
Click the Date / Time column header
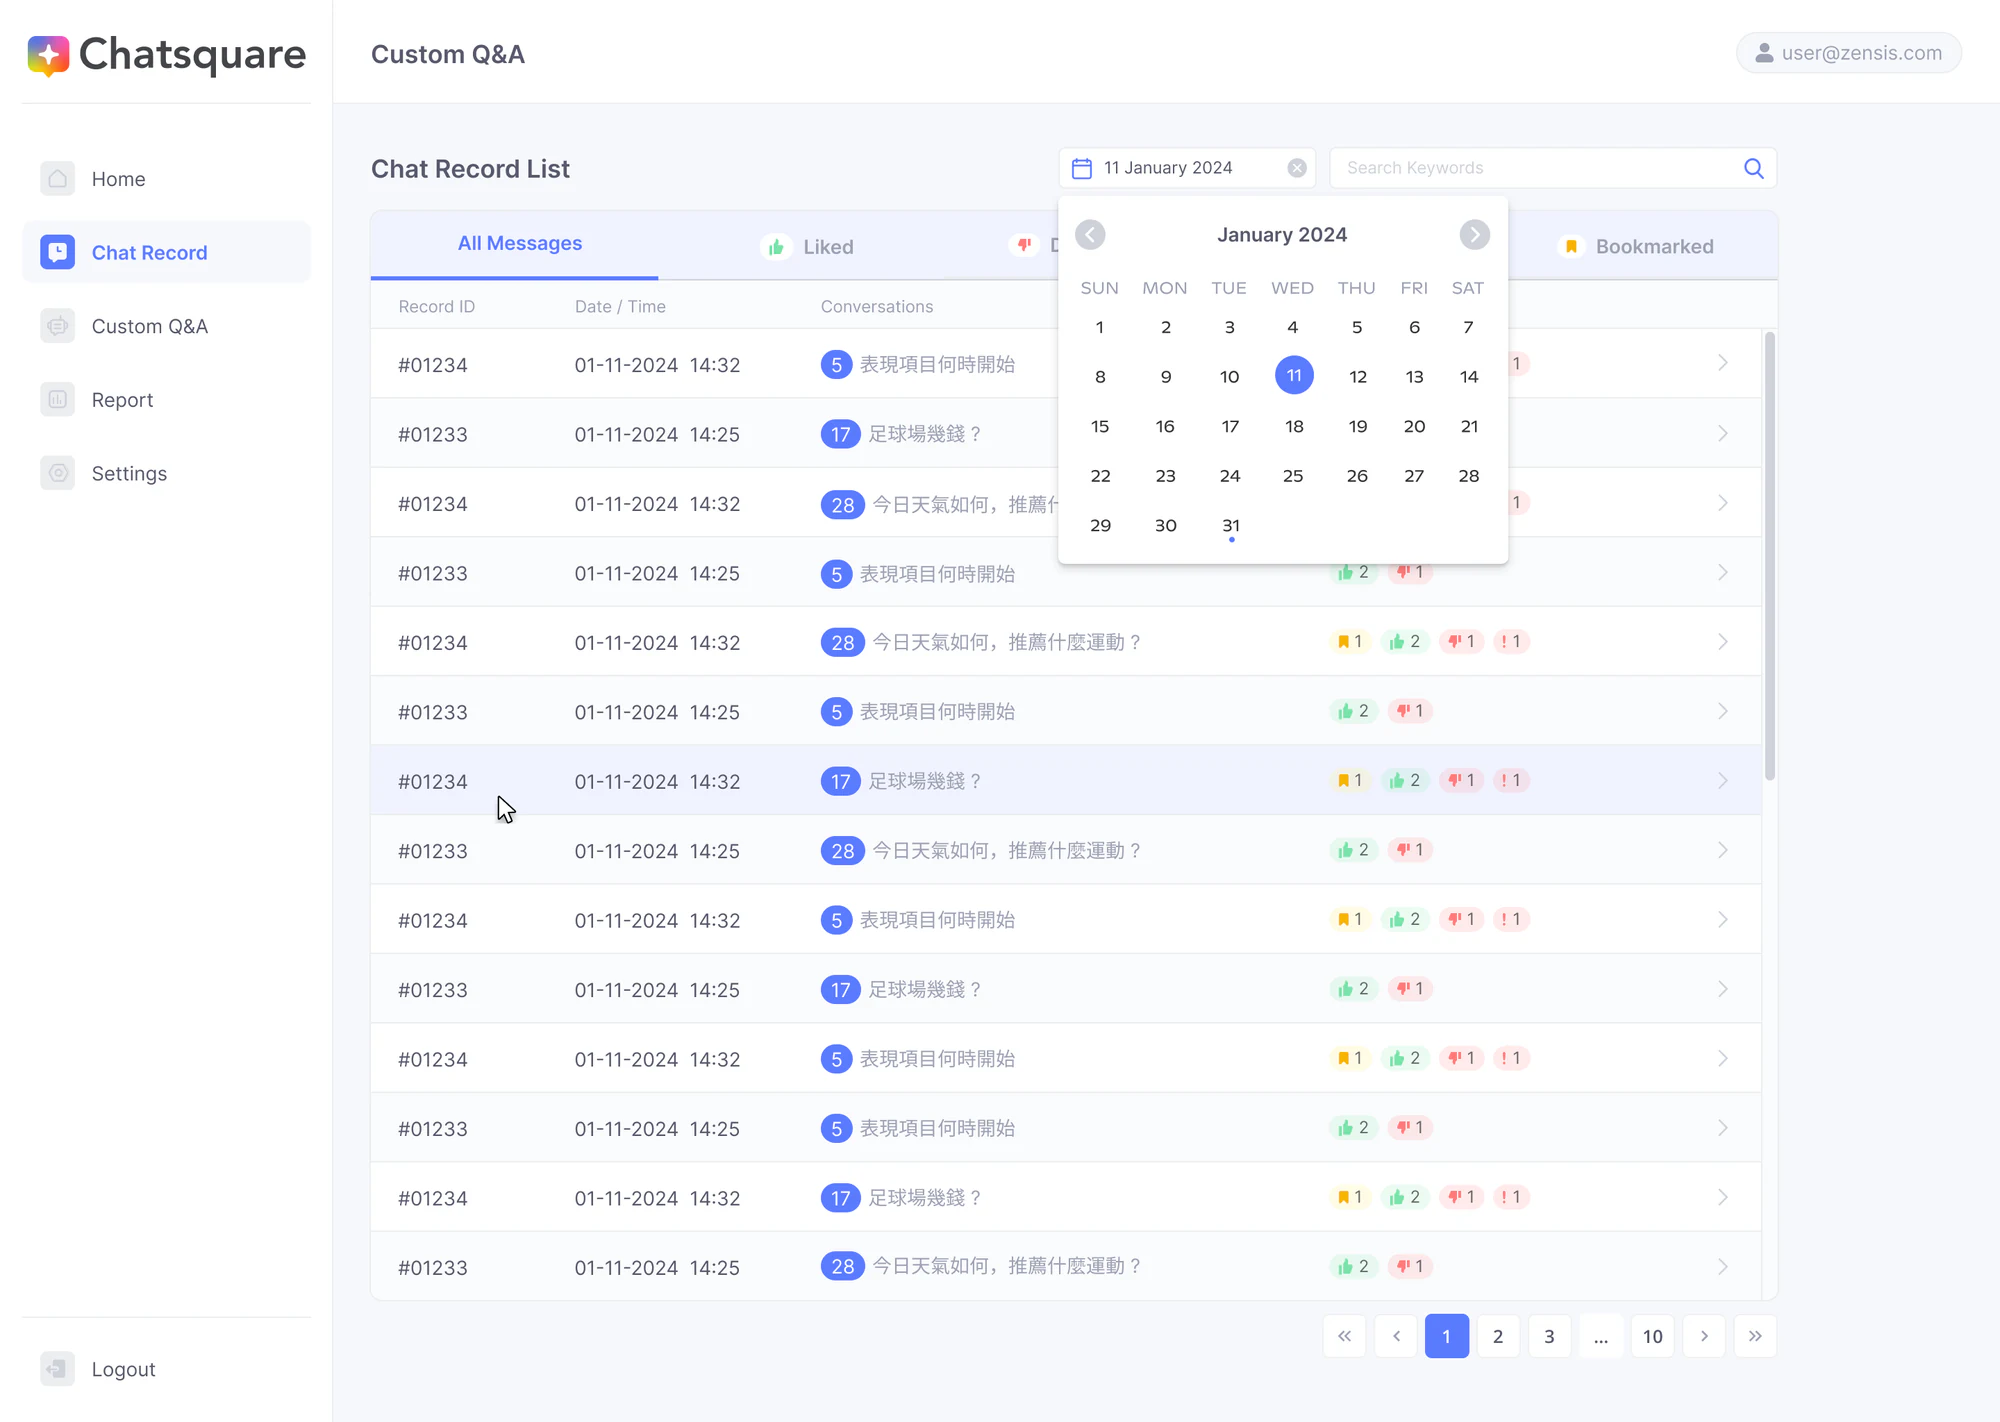click(620, 307)
